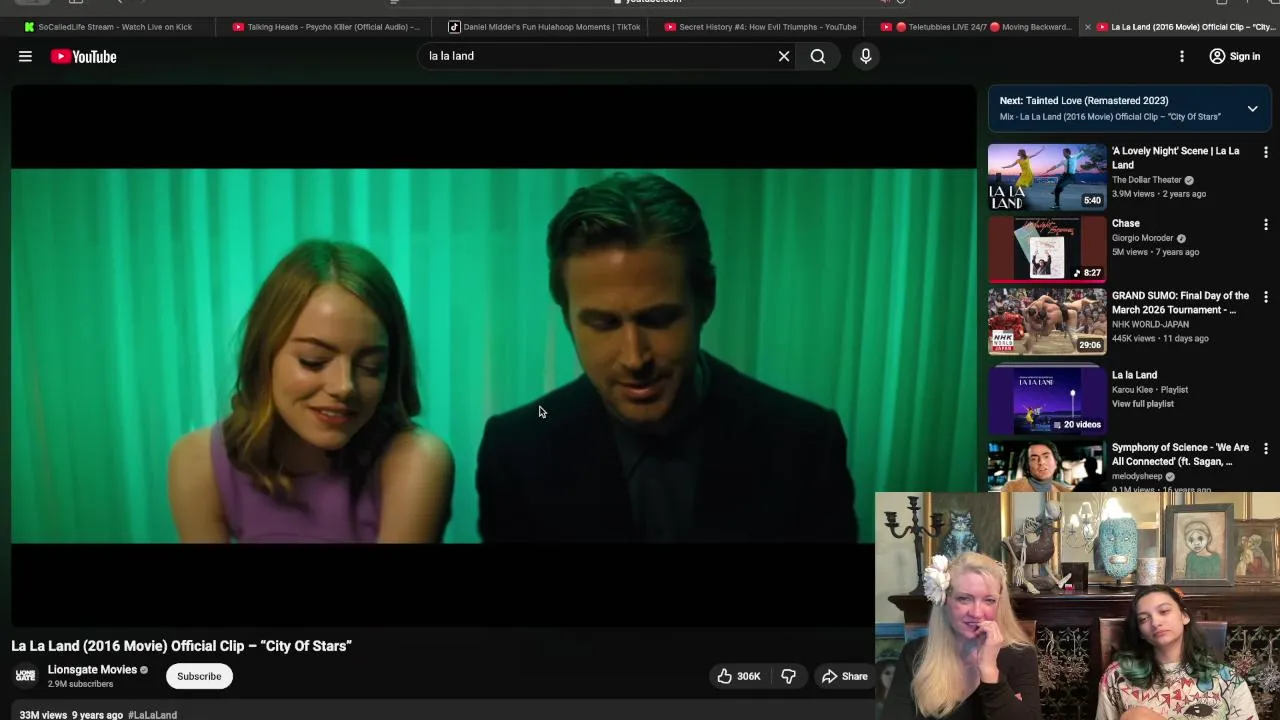Screen dimensions: 1280x720
Task: Open Giorgio Moroder channel name
Action: point(1143,238)
